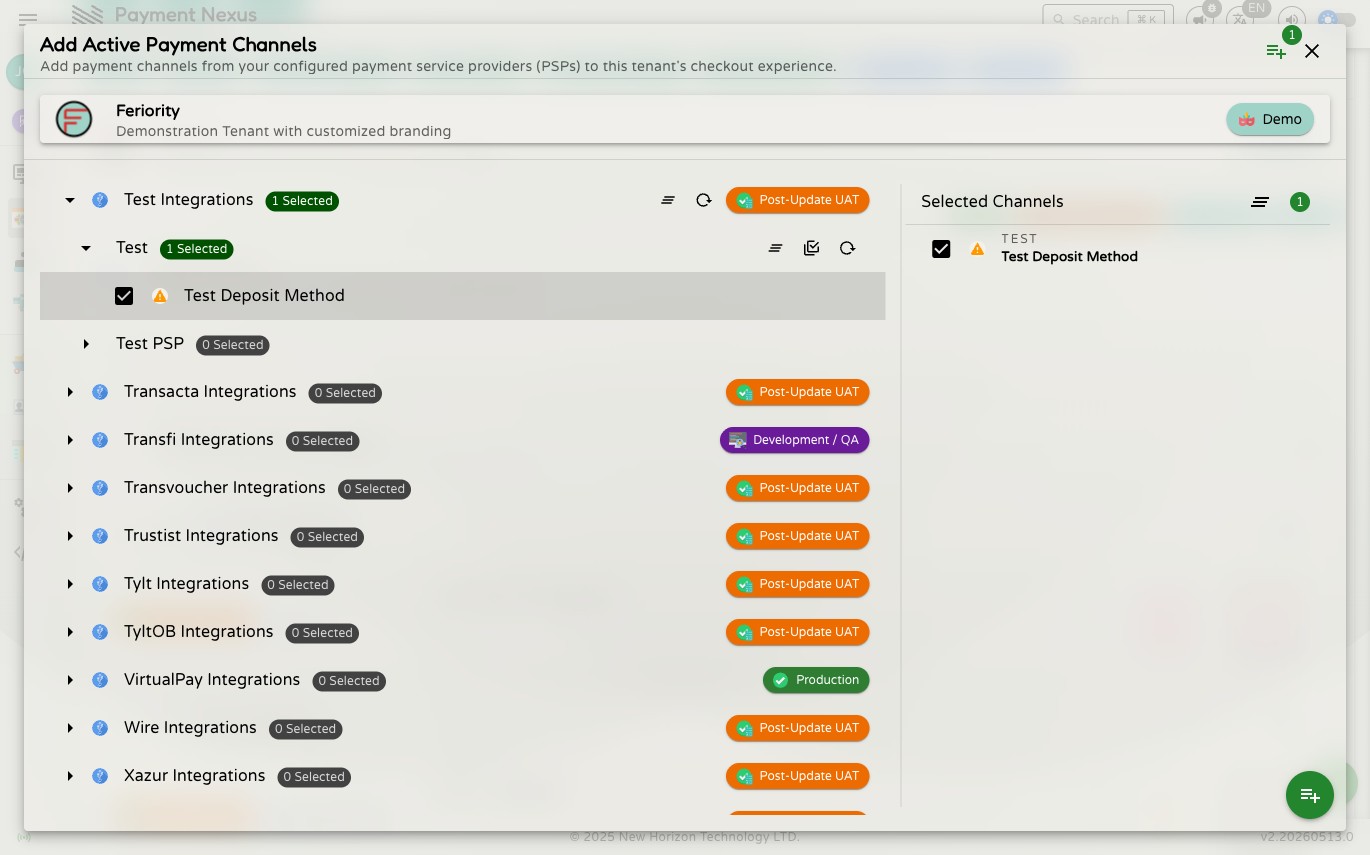The width and height of the screenshot is (1370, 855).
Task: Click the refresh icon in Test Integrations row
Action: coord(704,200)
